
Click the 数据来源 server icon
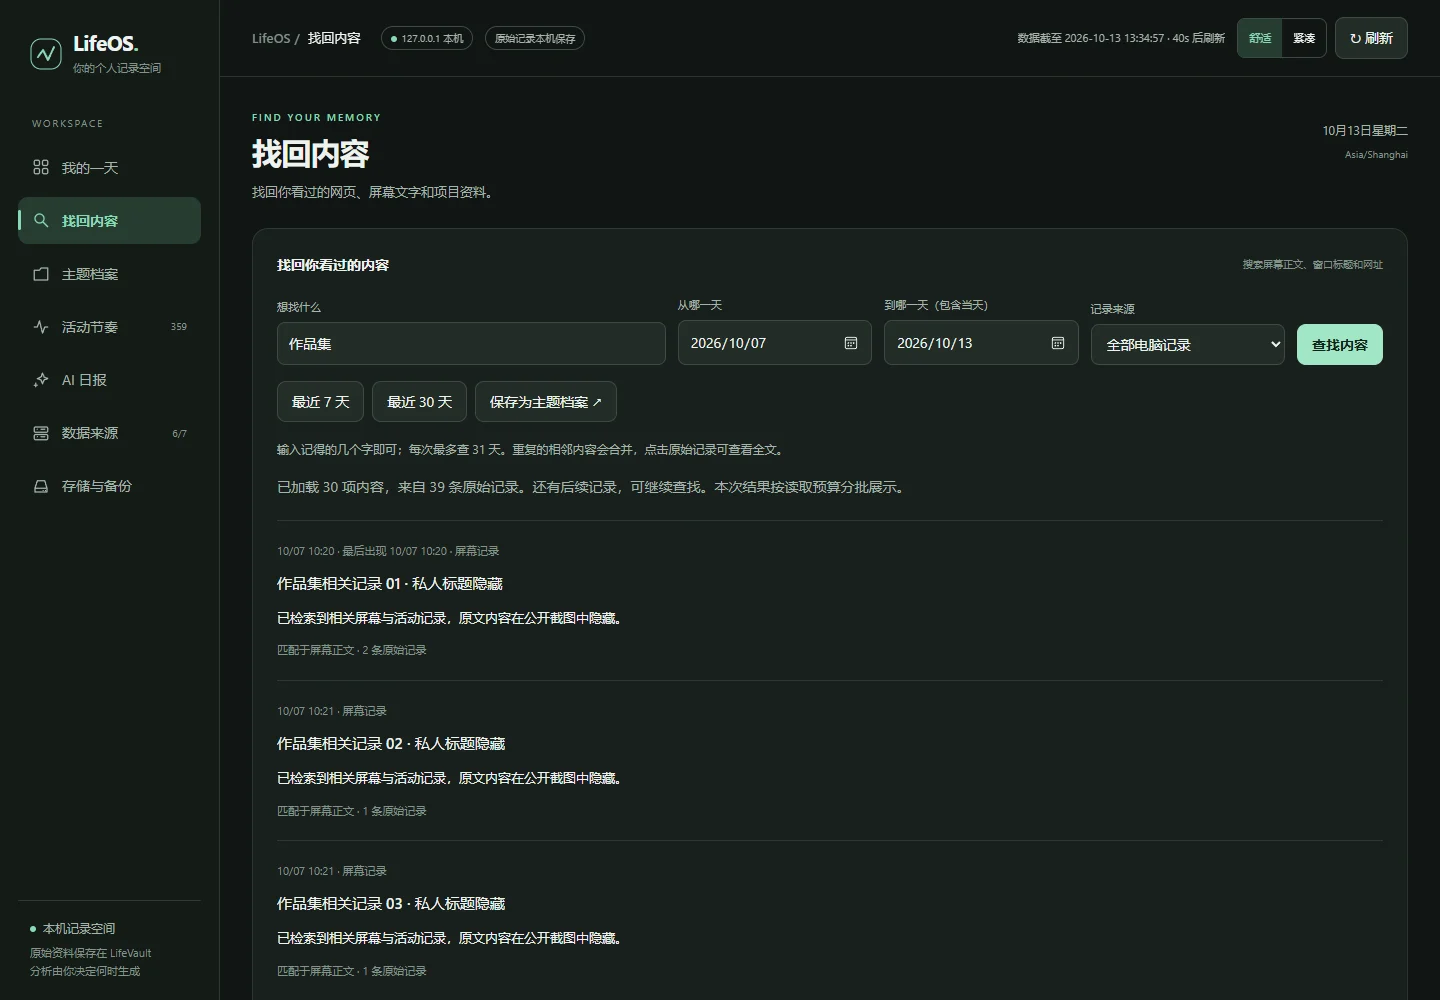coord(41,433)
